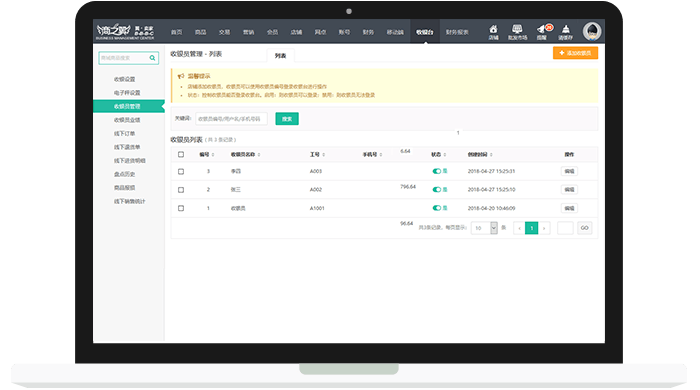The width and height of the screenshot is (700, 390).
Task: Open 线下退货单 in the sidebar
Action: pos(127,147)
